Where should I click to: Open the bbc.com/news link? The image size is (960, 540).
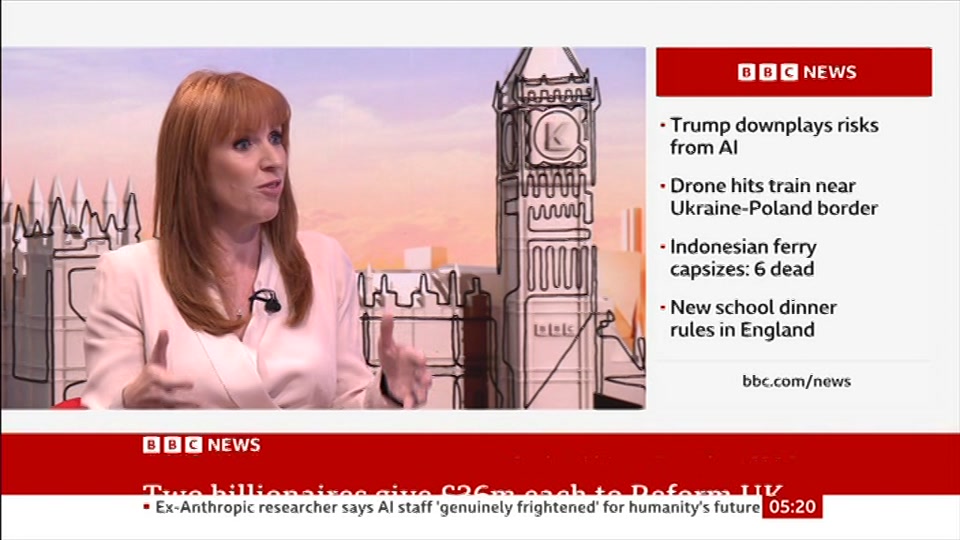797,381
